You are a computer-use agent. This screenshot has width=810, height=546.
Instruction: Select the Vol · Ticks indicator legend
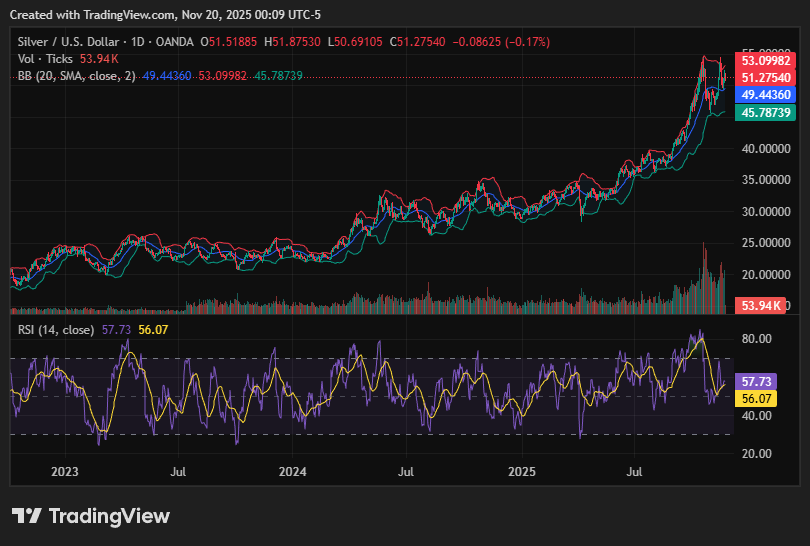point(47,59)
